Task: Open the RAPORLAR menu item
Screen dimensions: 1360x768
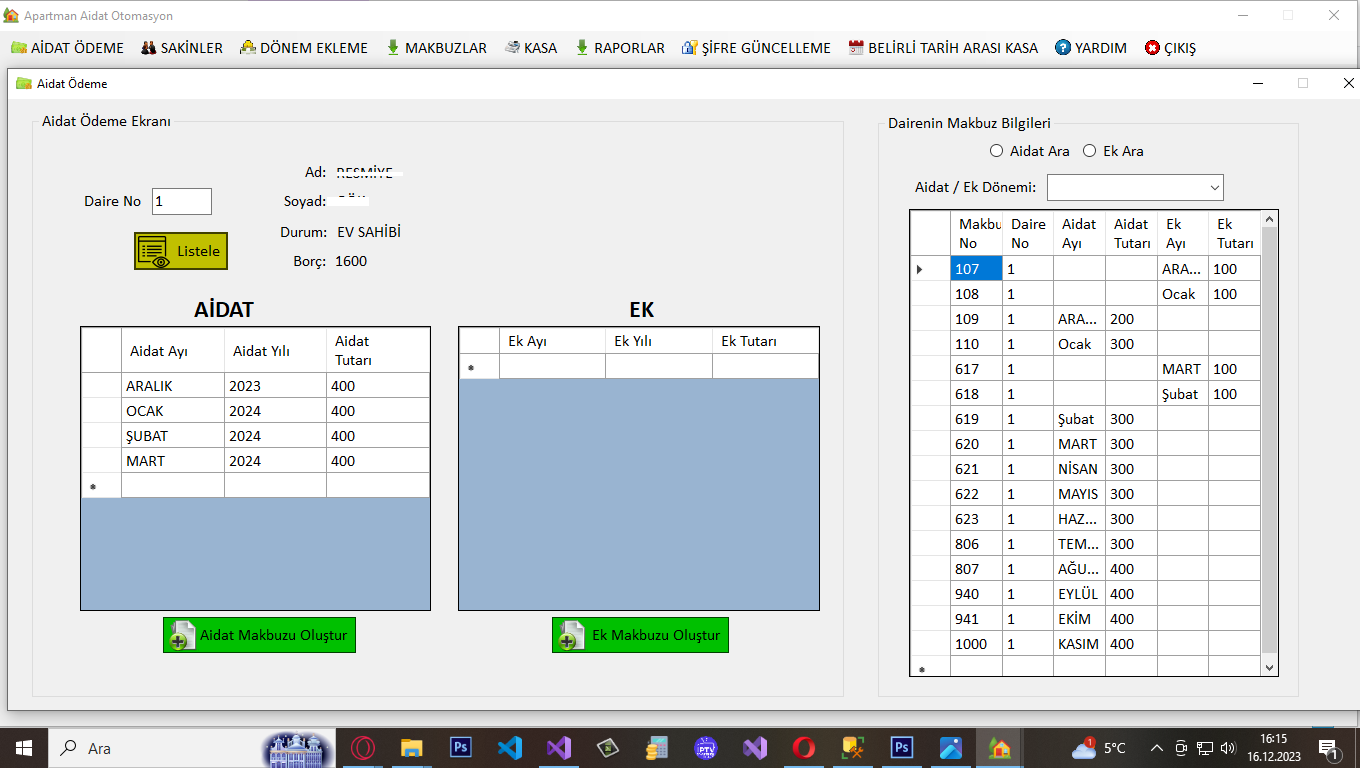Action: tap(620, 48)
